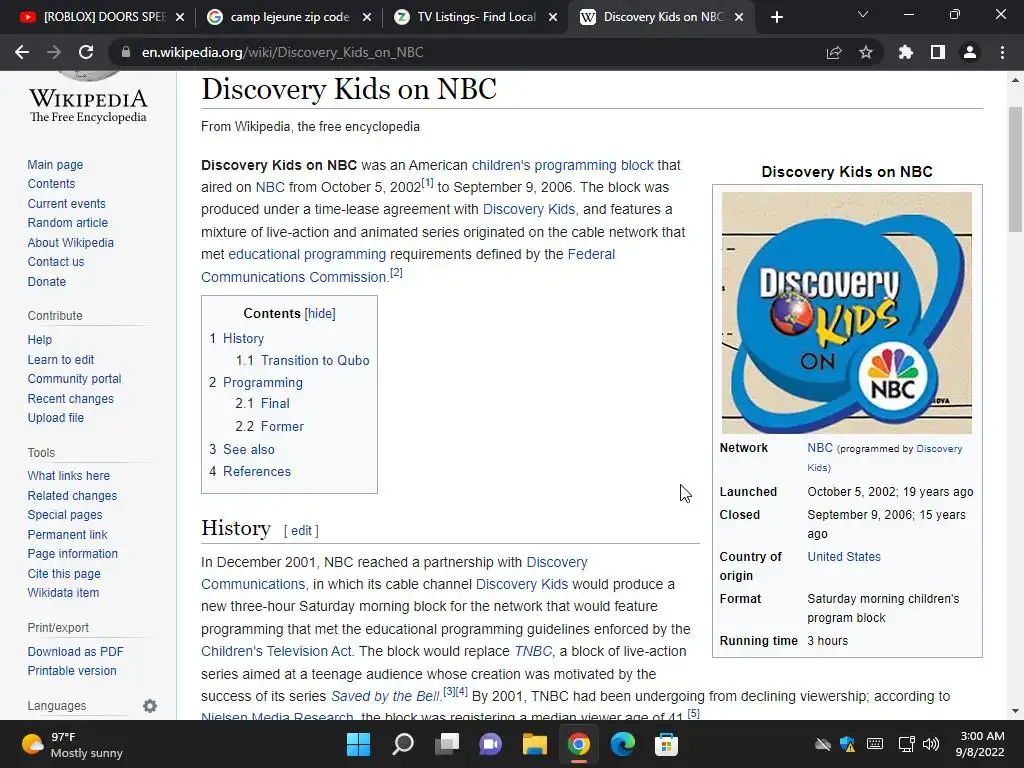Open the weather widget showing 97°F

tap(72, 745)
